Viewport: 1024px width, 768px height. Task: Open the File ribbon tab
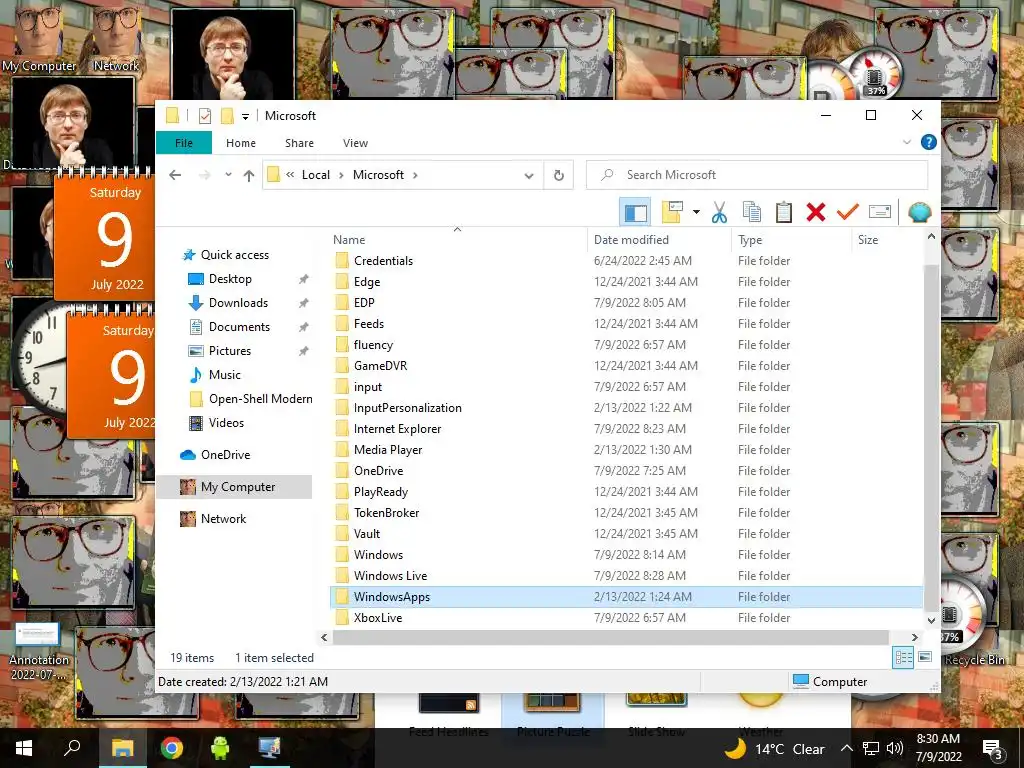tap(184, 142)
